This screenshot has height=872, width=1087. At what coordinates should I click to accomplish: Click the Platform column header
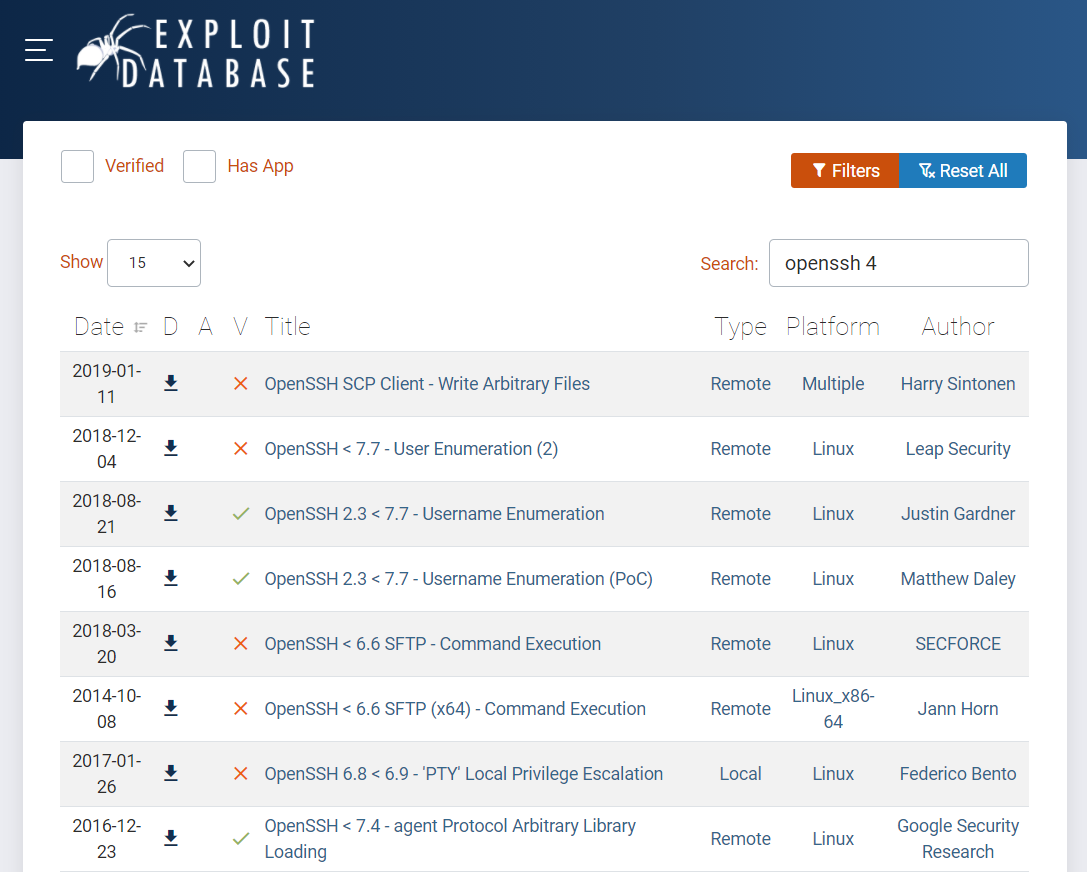833,326
